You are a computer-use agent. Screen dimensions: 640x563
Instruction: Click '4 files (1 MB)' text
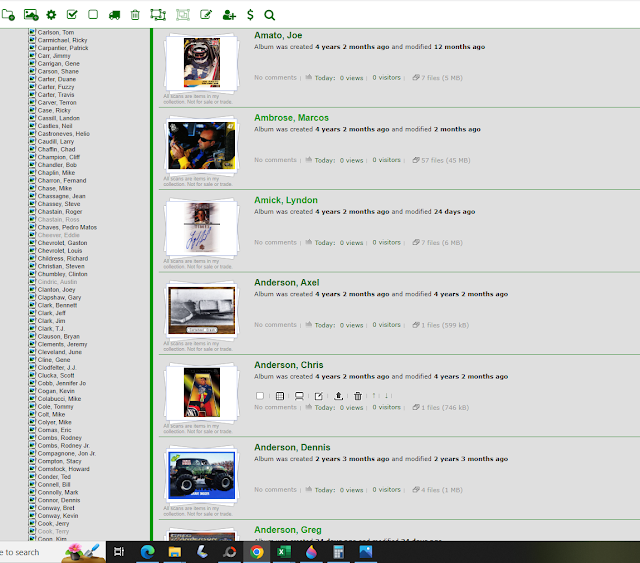coord(442,490)
